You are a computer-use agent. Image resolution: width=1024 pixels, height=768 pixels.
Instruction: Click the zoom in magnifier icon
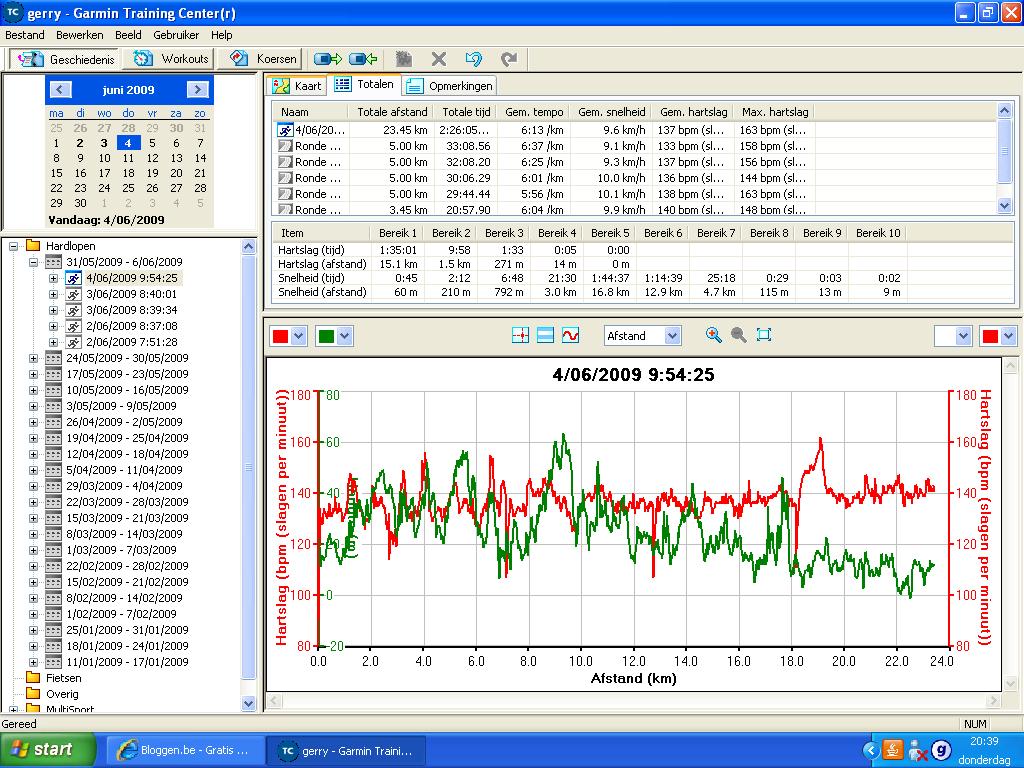(713, 336)
